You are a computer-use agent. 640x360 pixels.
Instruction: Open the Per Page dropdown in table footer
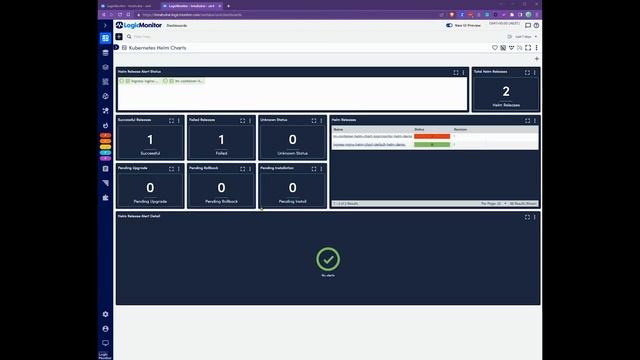pos(493,203)
